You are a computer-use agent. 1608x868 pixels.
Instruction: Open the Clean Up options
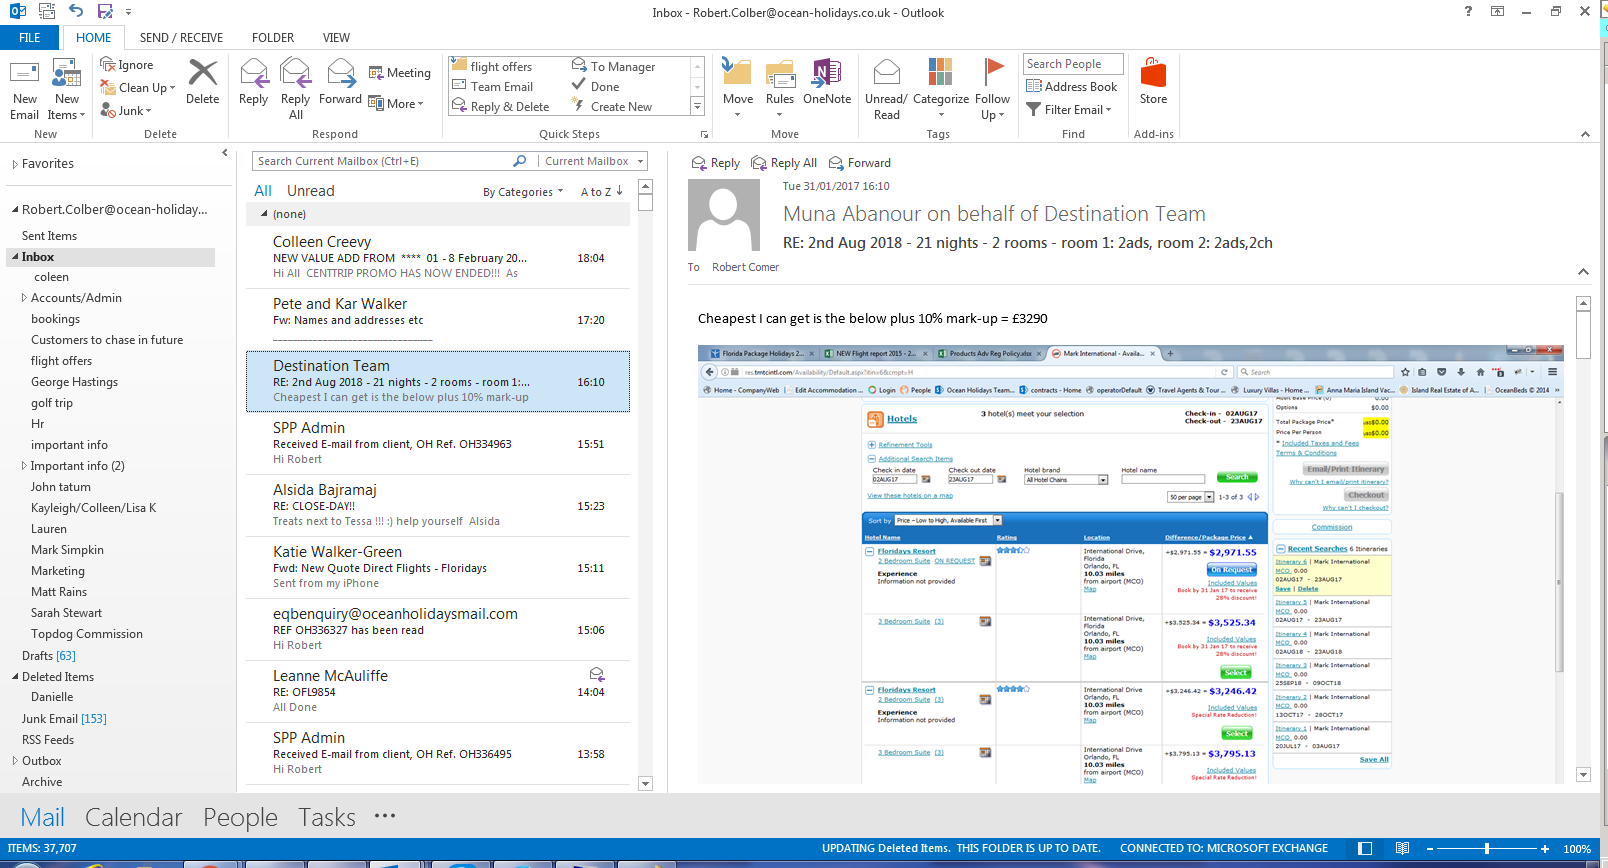tap(138, 88)
